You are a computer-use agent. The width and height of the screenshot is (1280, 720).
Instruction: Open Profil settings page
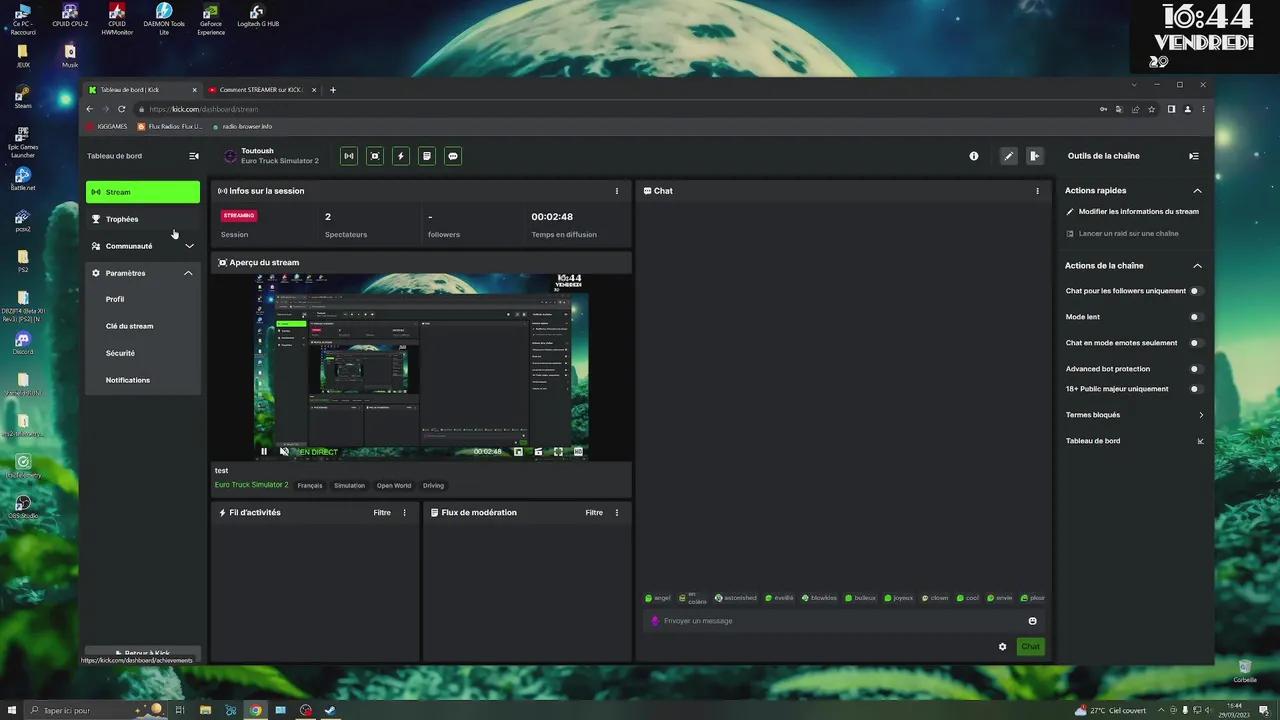115,299
